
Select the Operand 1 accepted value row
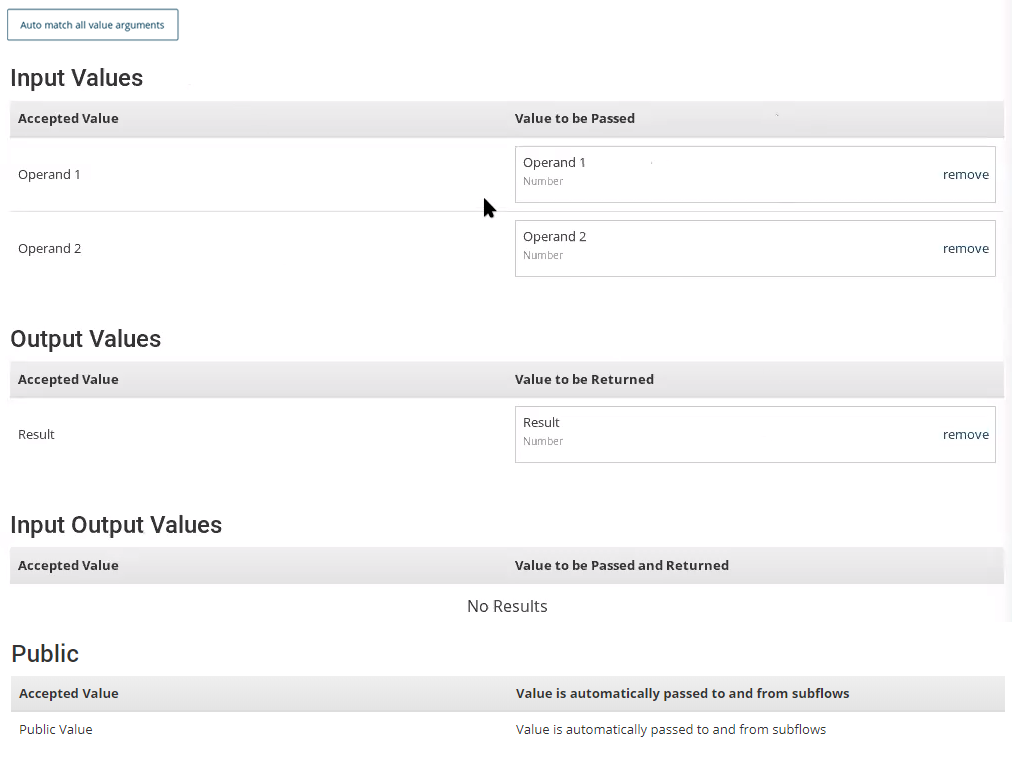point(49,174)
